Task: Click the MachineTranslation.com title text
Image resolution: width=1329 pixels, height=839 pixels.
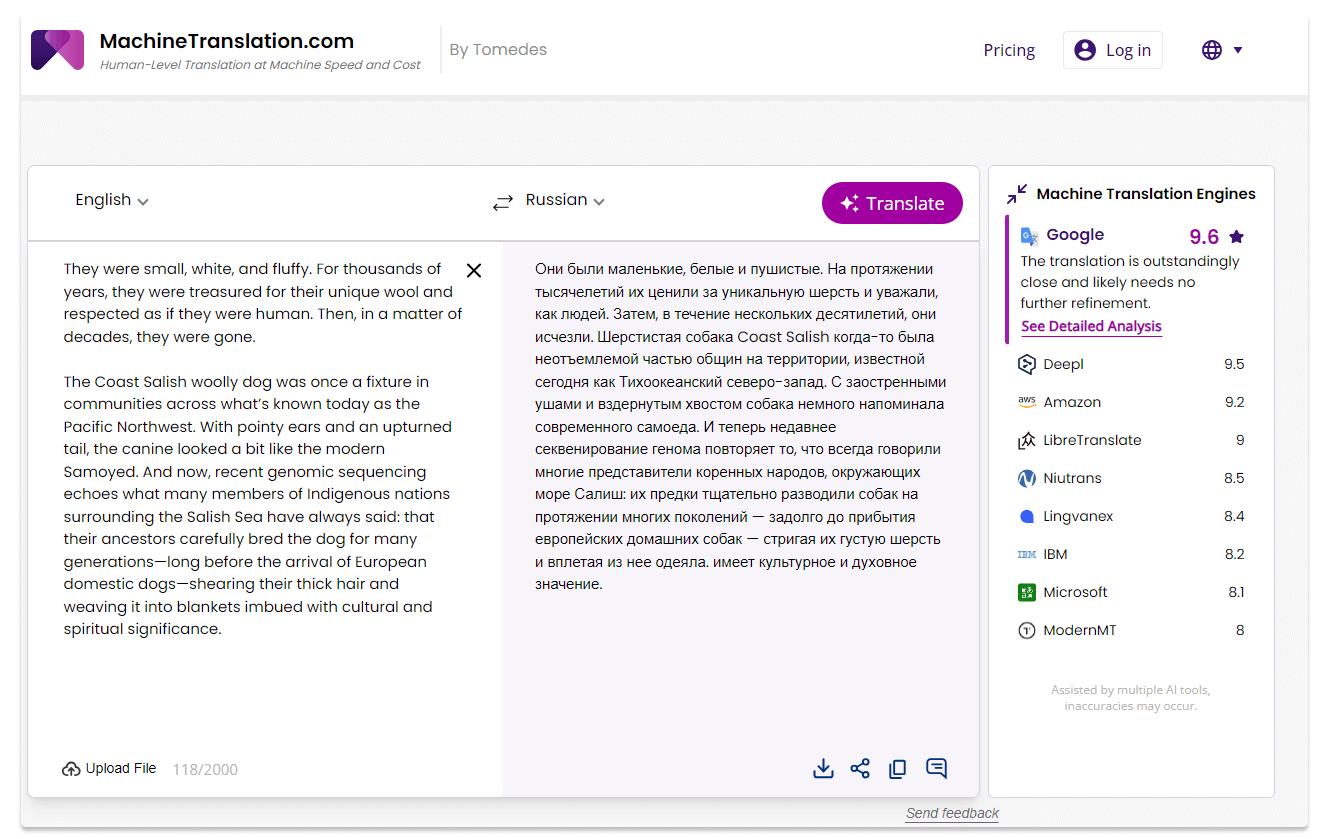Action: pyautogui.click(x=227, y=41)
